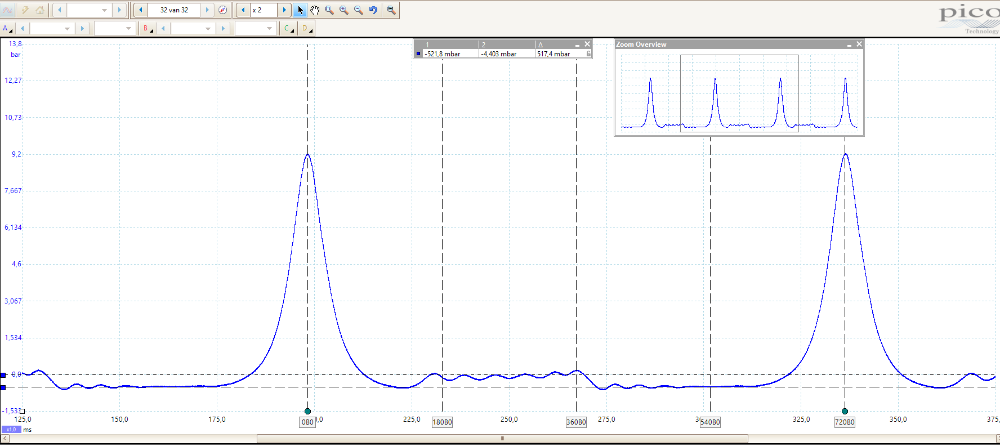Minimize the ruler measurements legend panel
Image resolution: width=1000 pixels, height=445 pixels.
[577, 45]
